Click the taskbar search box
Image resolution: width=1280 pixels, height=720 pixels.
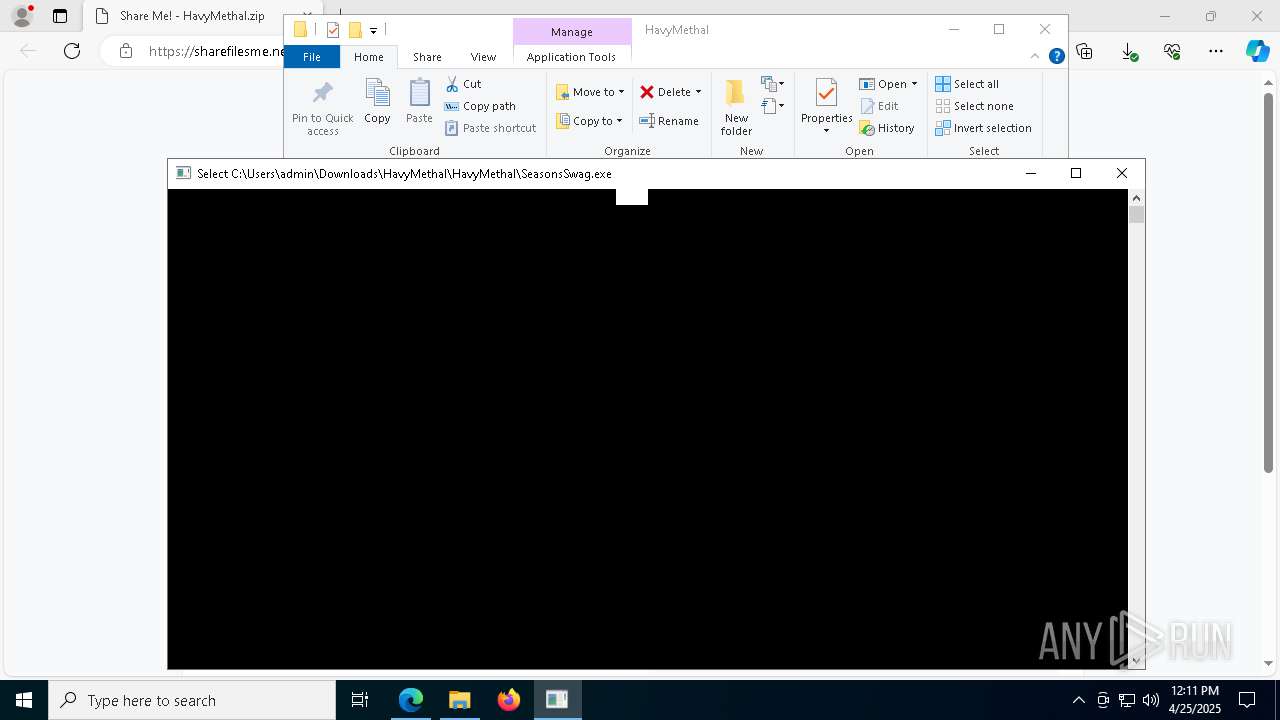pos(192,700)
